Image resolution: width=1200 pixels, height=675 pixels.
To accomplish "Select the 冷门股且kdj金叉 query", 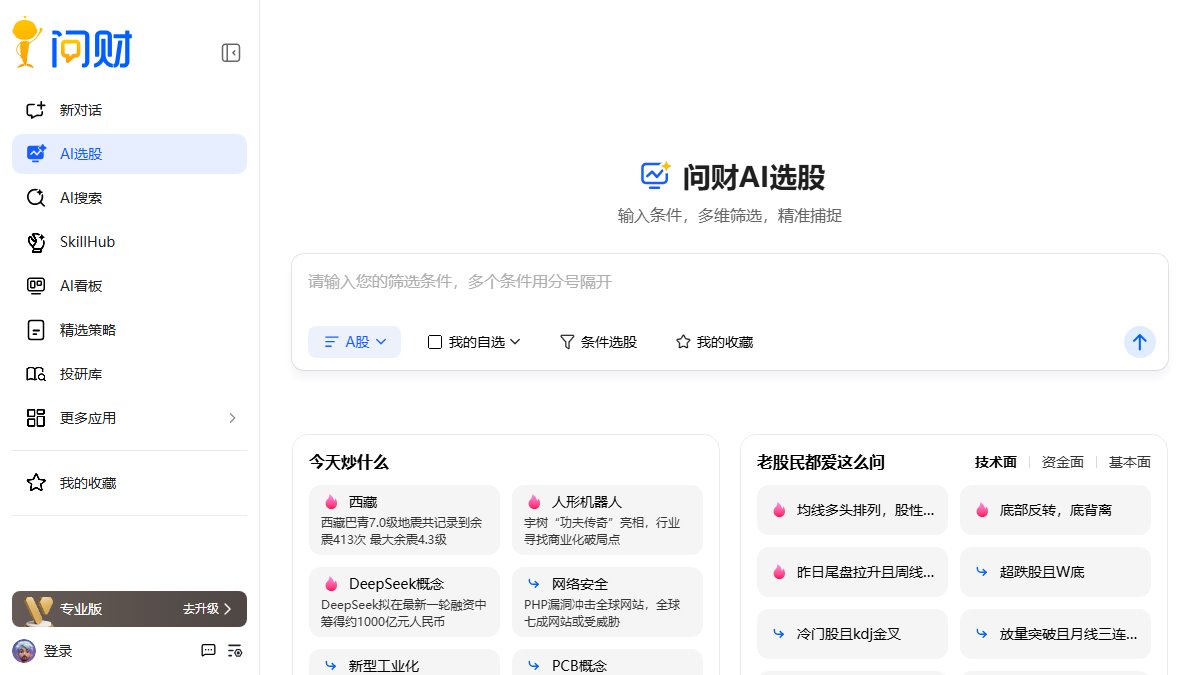I will [x=852, y=634].
